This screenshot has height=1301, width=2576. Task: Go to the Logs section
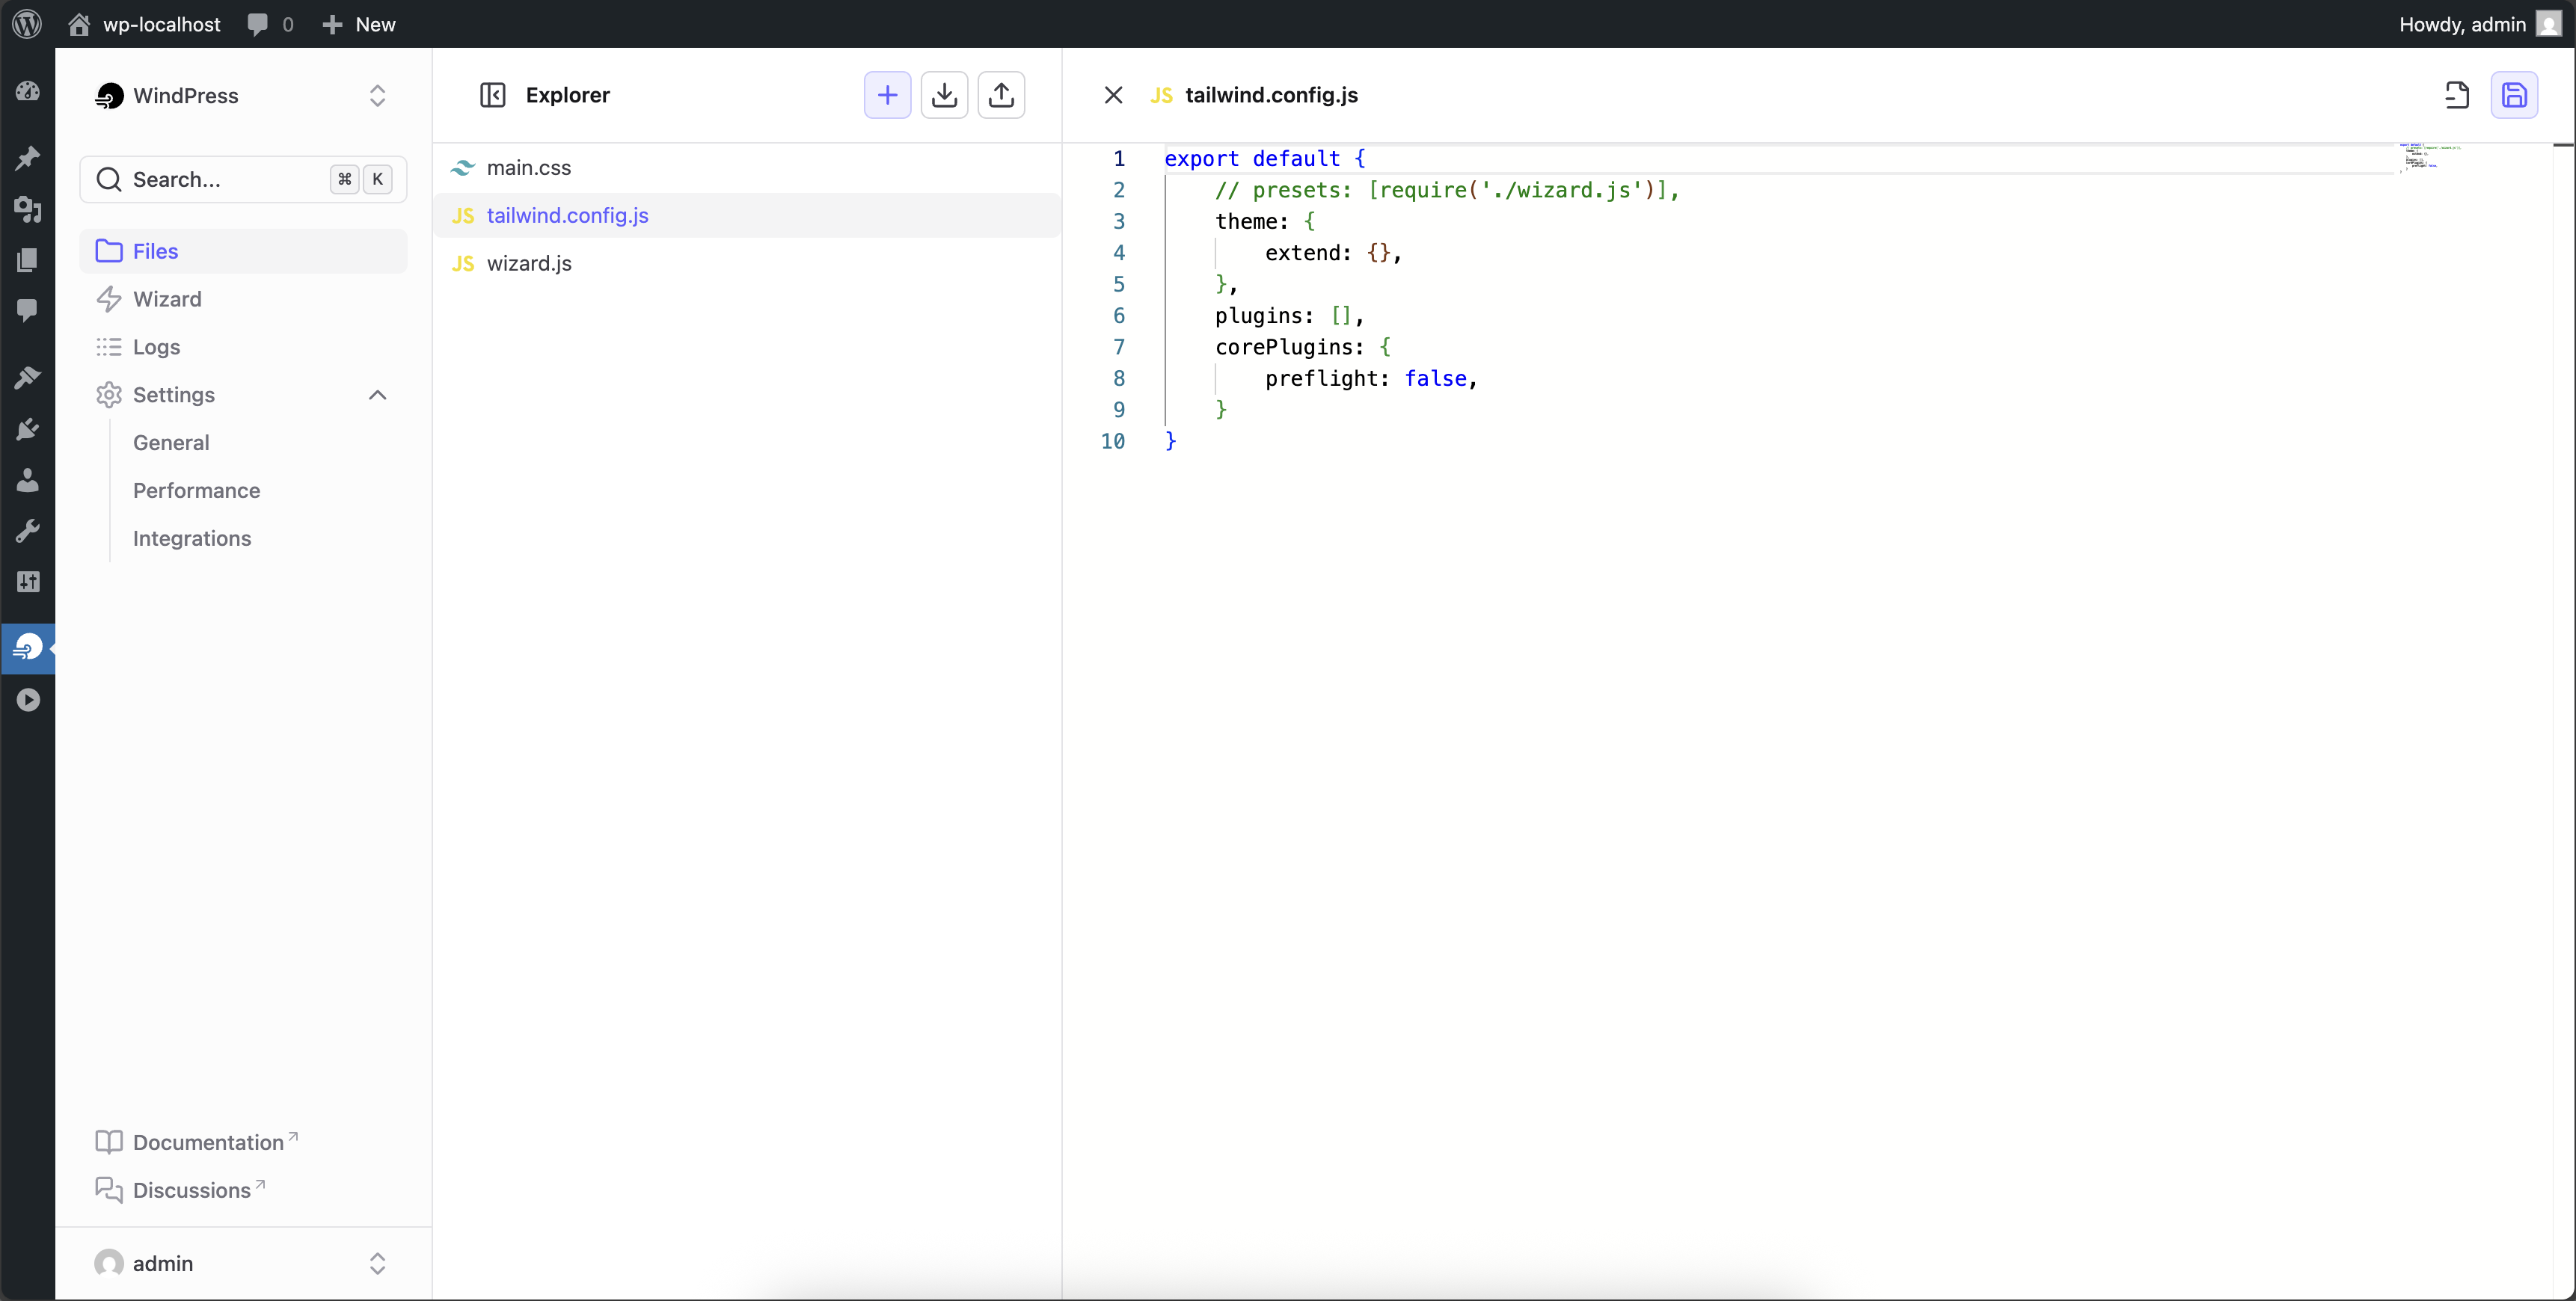pos(243,347)
